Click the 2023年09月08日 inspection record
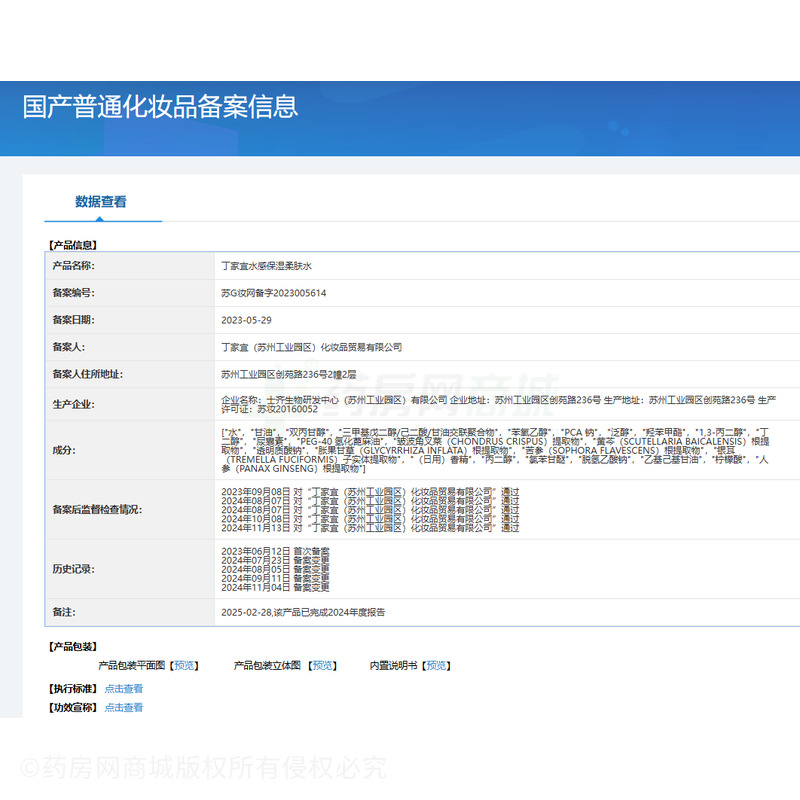The image size is (800, 800). (x=369, y=492)
